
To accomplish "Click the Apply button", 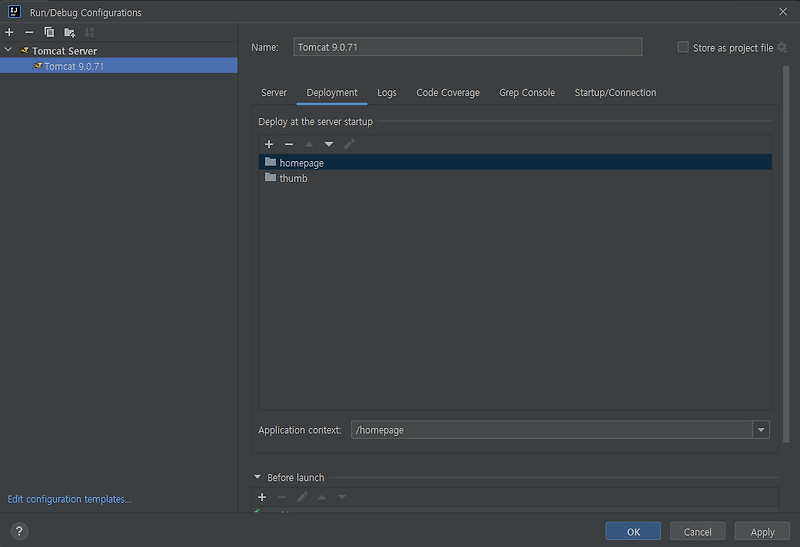I will 762,531.
